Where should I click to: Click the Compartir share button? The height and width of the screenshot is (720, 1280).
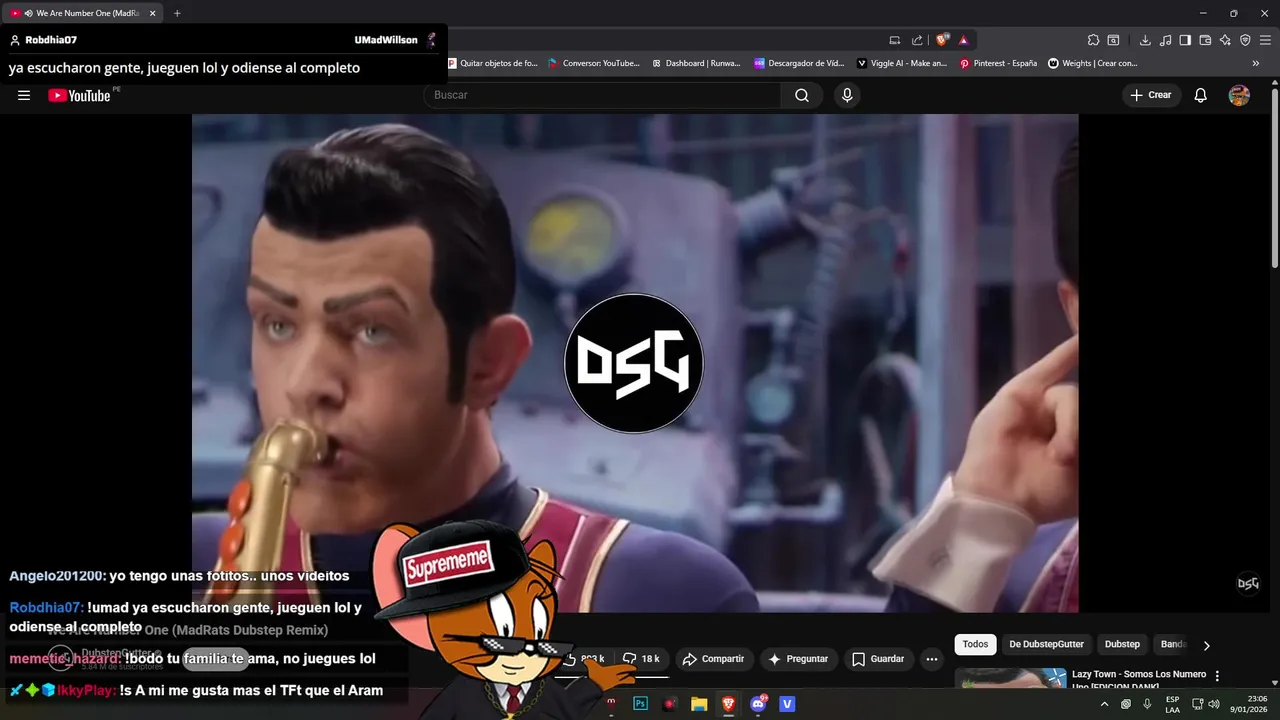pos(713,659)
